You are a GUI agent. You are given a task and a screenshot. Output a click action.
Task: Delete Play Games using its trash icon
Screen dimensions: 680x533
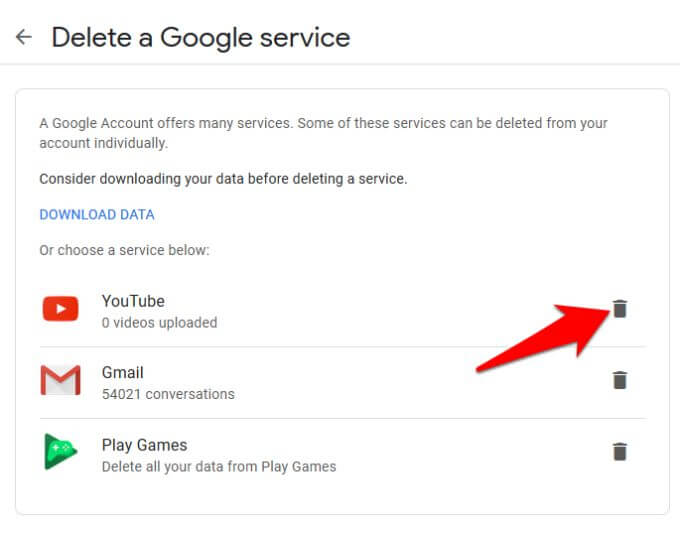[x=620, y=452]
